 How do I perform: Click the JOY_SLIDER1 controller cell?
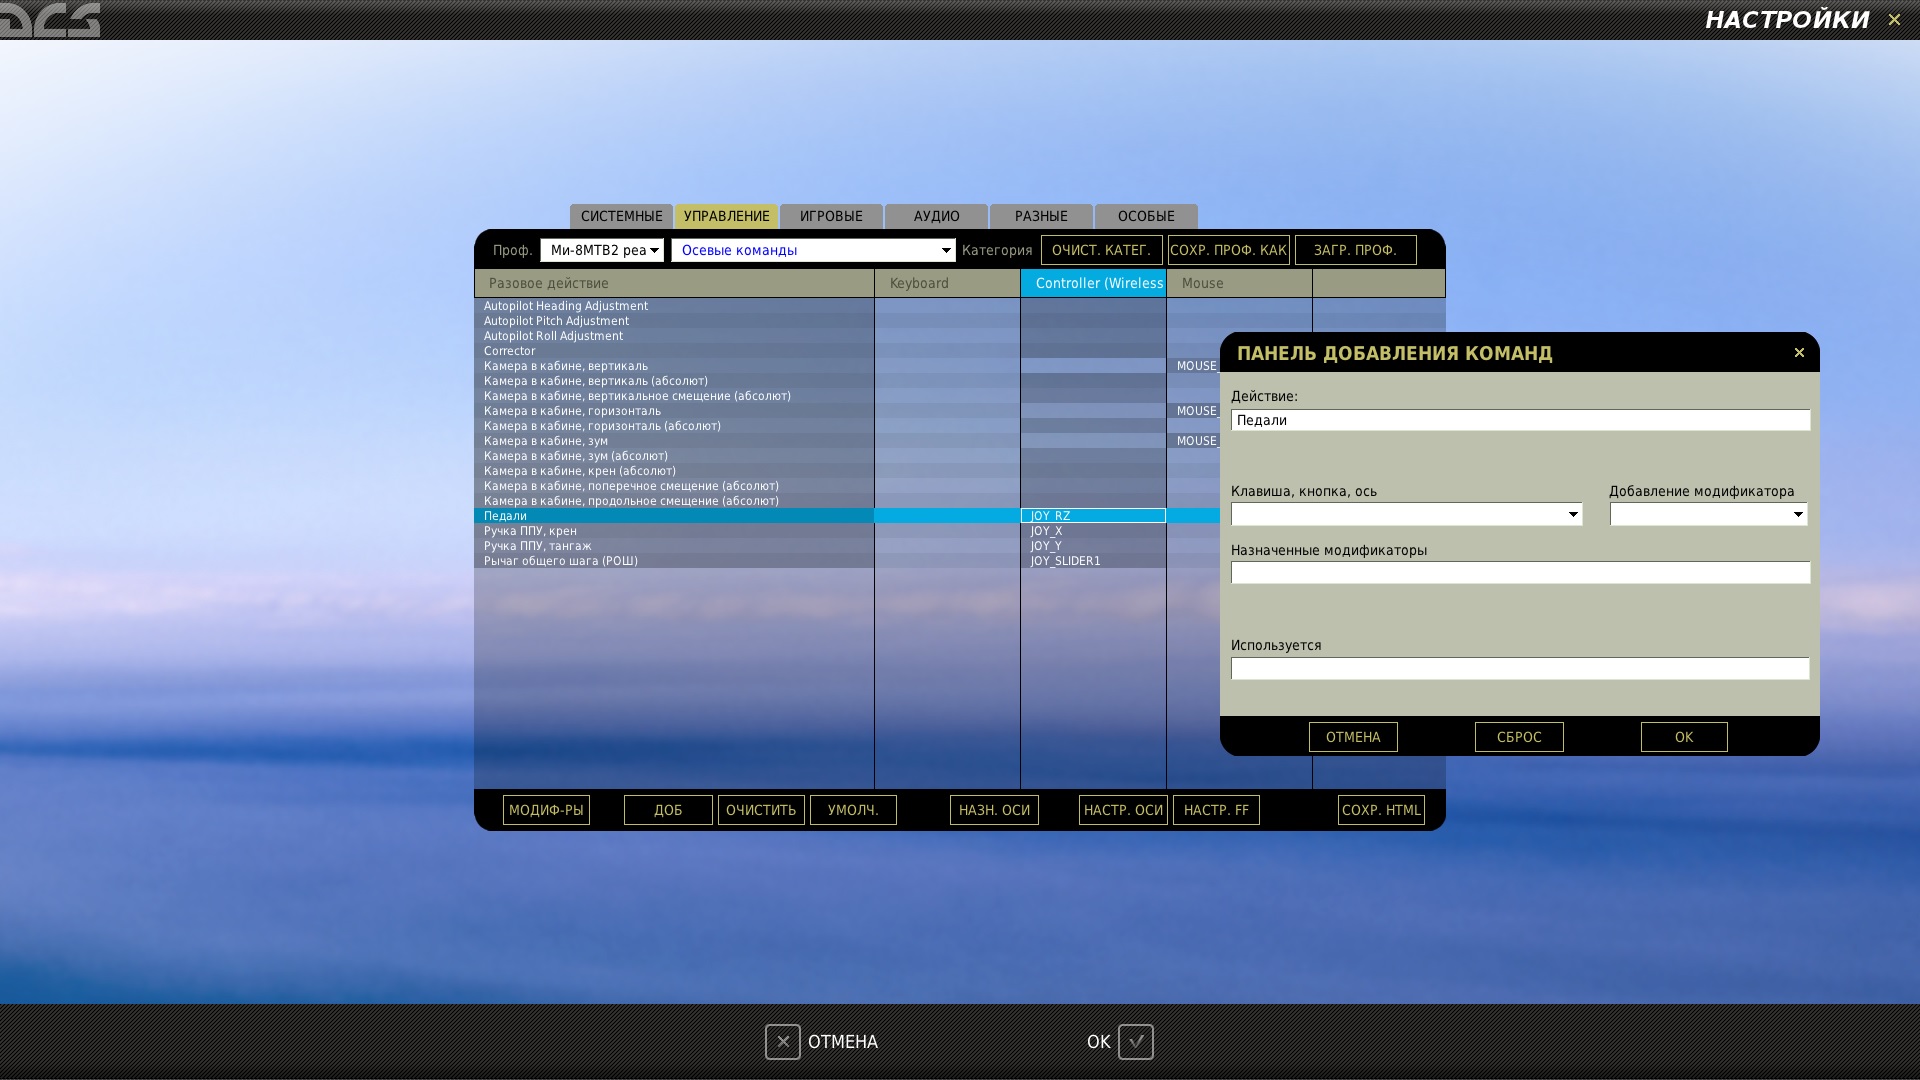pos(1093,561)
